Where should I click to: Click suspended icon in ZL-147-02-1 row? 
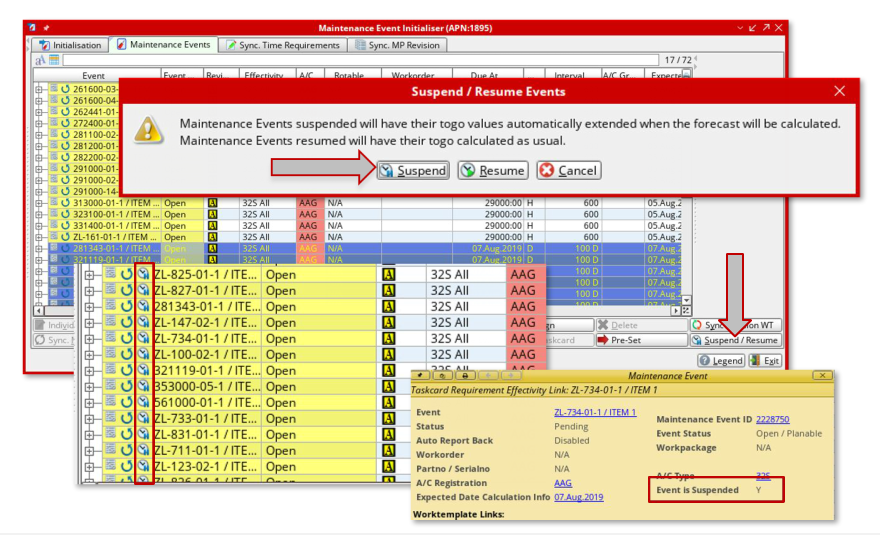(x=144, y=322)
